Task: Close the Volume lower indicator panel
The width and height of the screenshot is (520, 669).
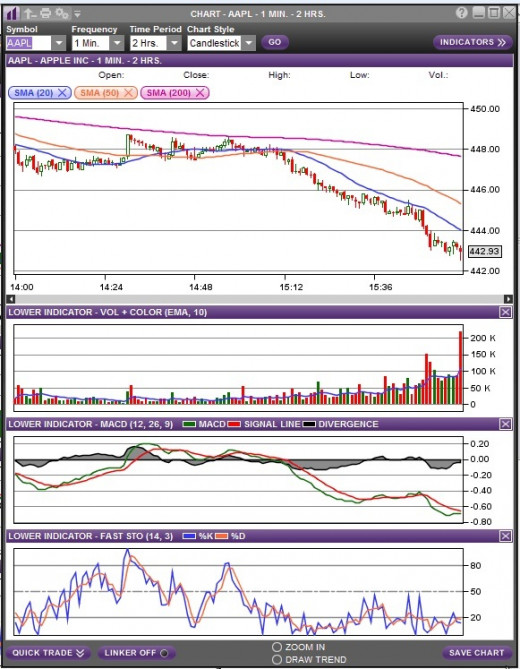Action: point(505,312)
